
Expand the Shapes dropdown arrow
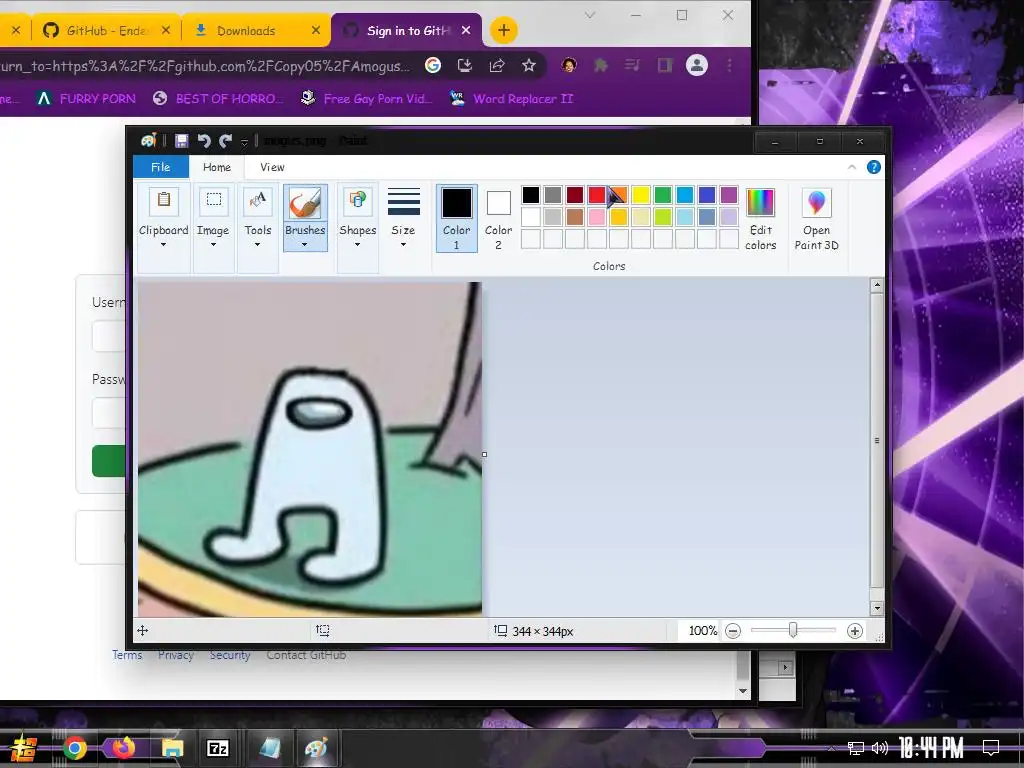357,244
